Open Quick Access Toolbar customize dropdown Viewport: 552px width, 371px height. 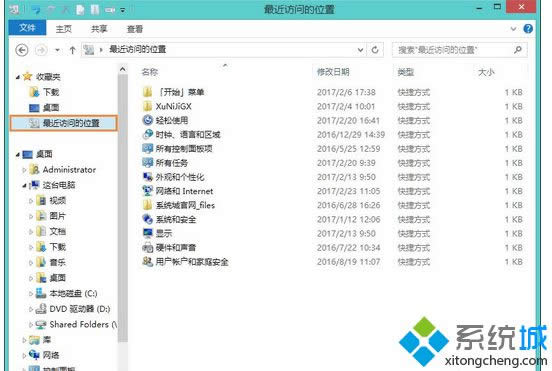click(x=123, y=10)
